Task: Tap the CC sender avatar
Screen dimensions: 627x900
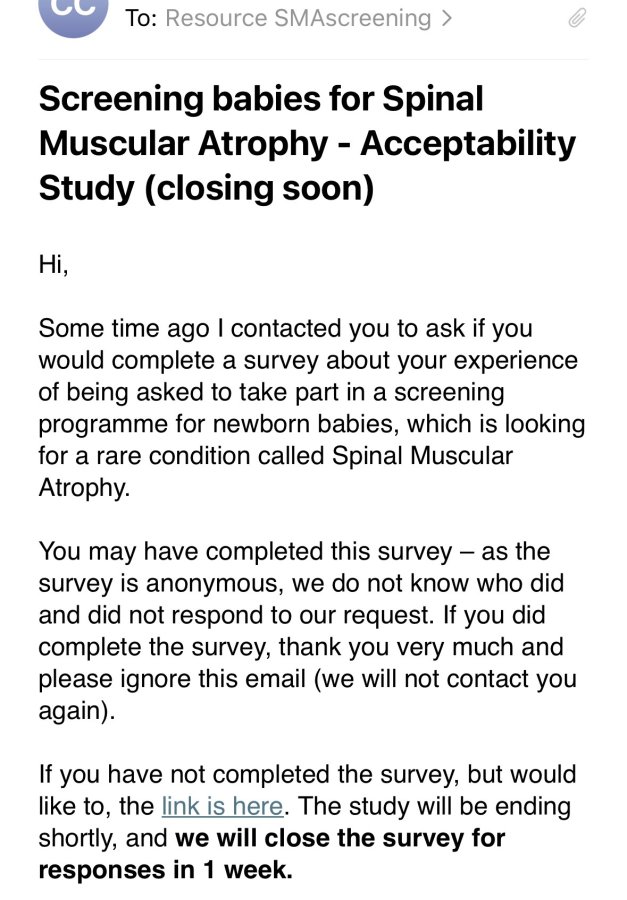Action: point(73,13)
